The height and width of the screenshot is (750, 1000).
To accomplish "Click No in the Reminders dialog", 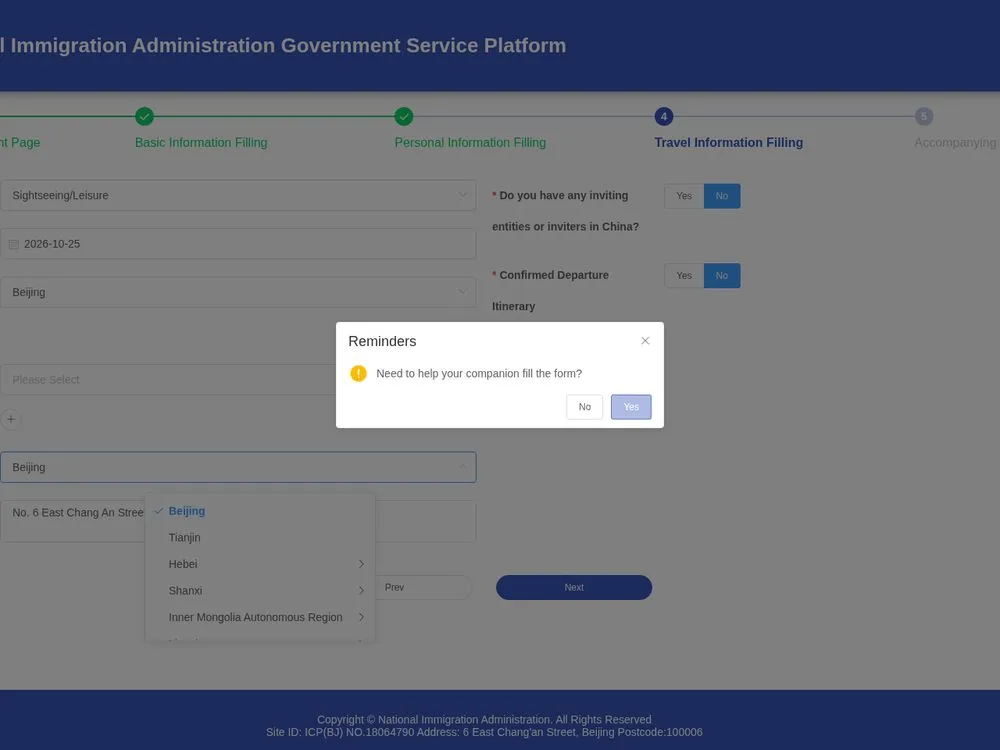I will point(584,407).
